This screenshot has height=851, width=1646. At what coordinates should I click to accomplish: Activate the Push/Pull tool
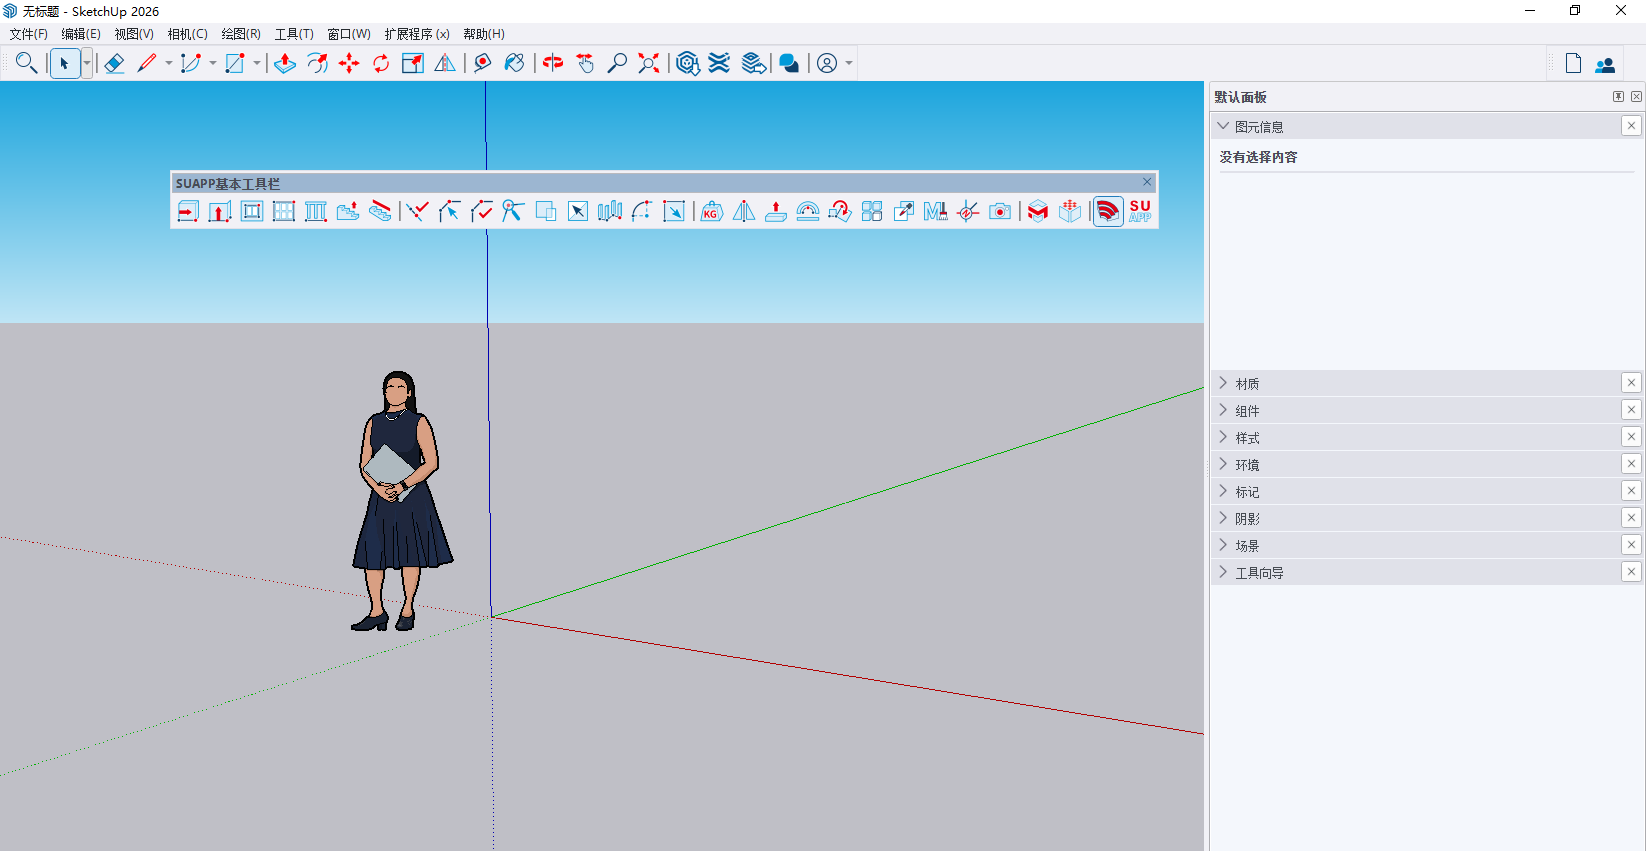pyautogui.click(x=285, y=63)
